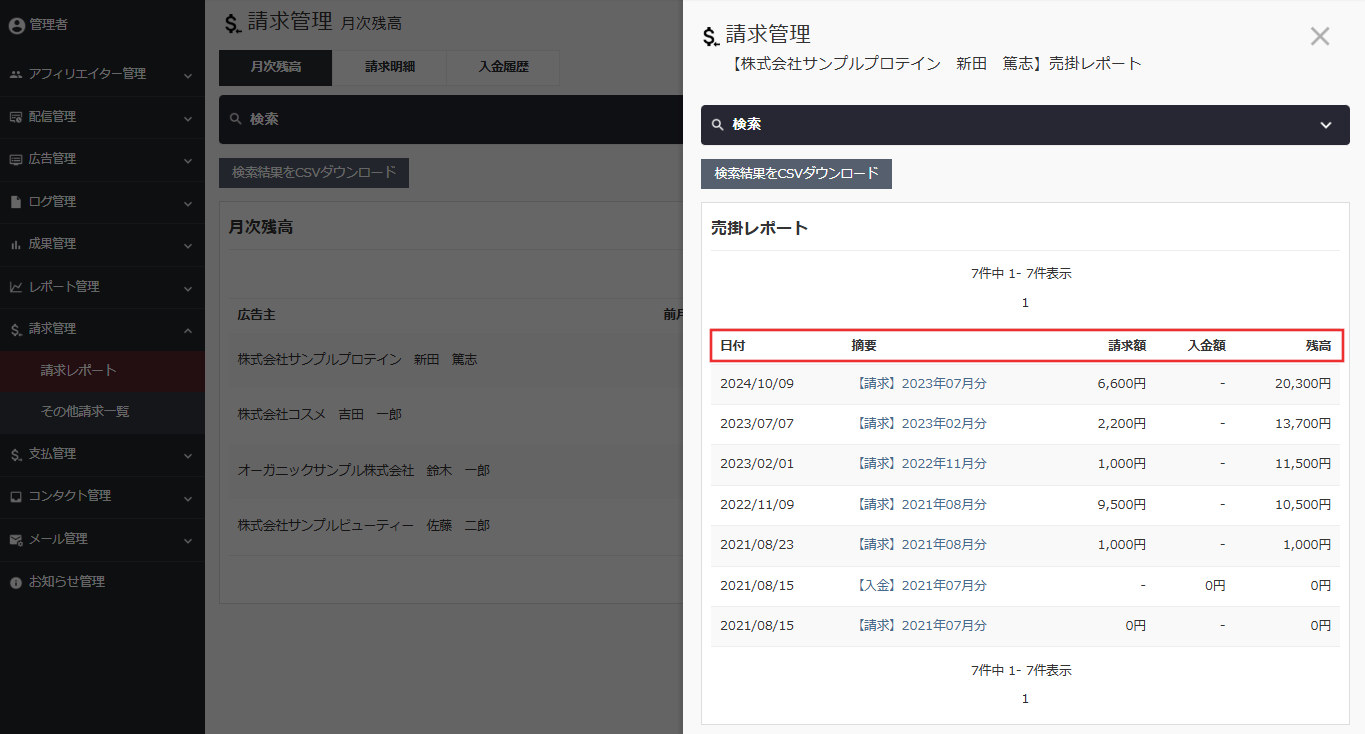The image size is (1365, 734).
Task: Click page number 1 above the table
Action: (x=1025, y=303)
